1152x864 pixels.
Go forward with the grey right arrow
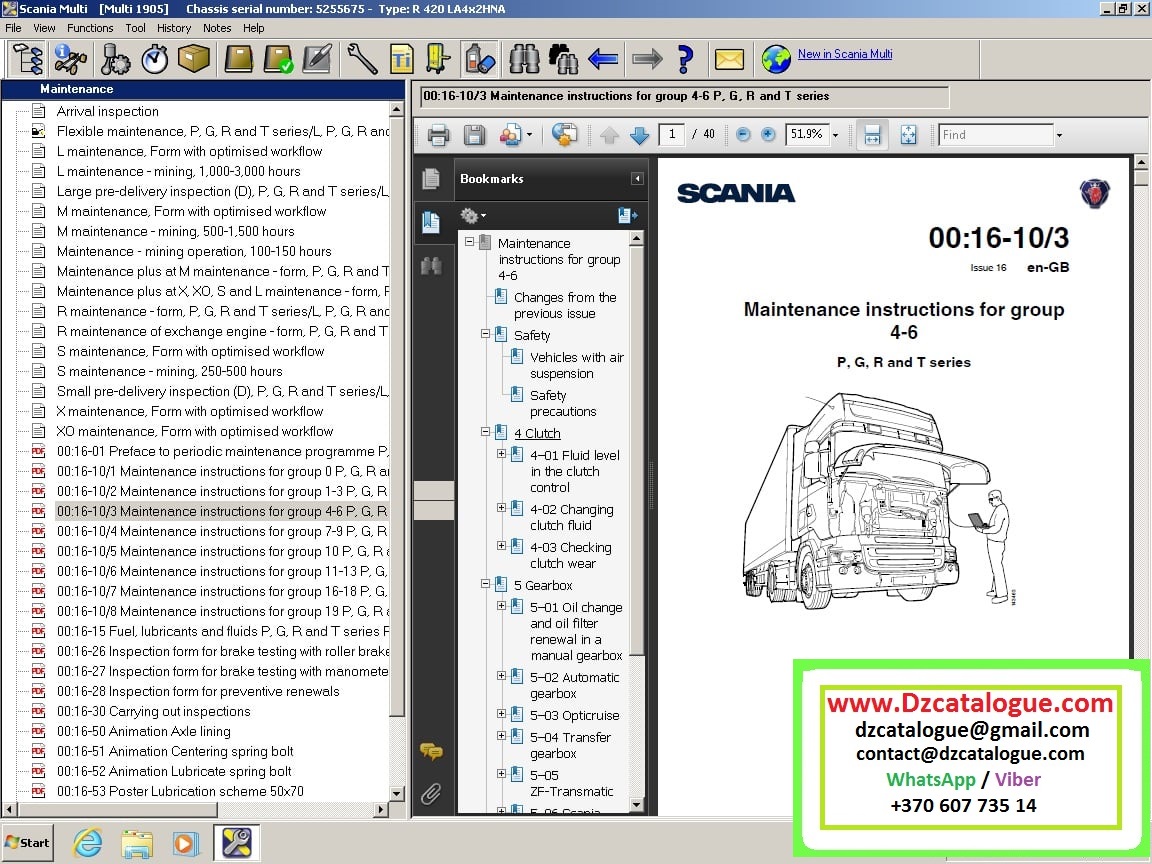pos(647,59)
